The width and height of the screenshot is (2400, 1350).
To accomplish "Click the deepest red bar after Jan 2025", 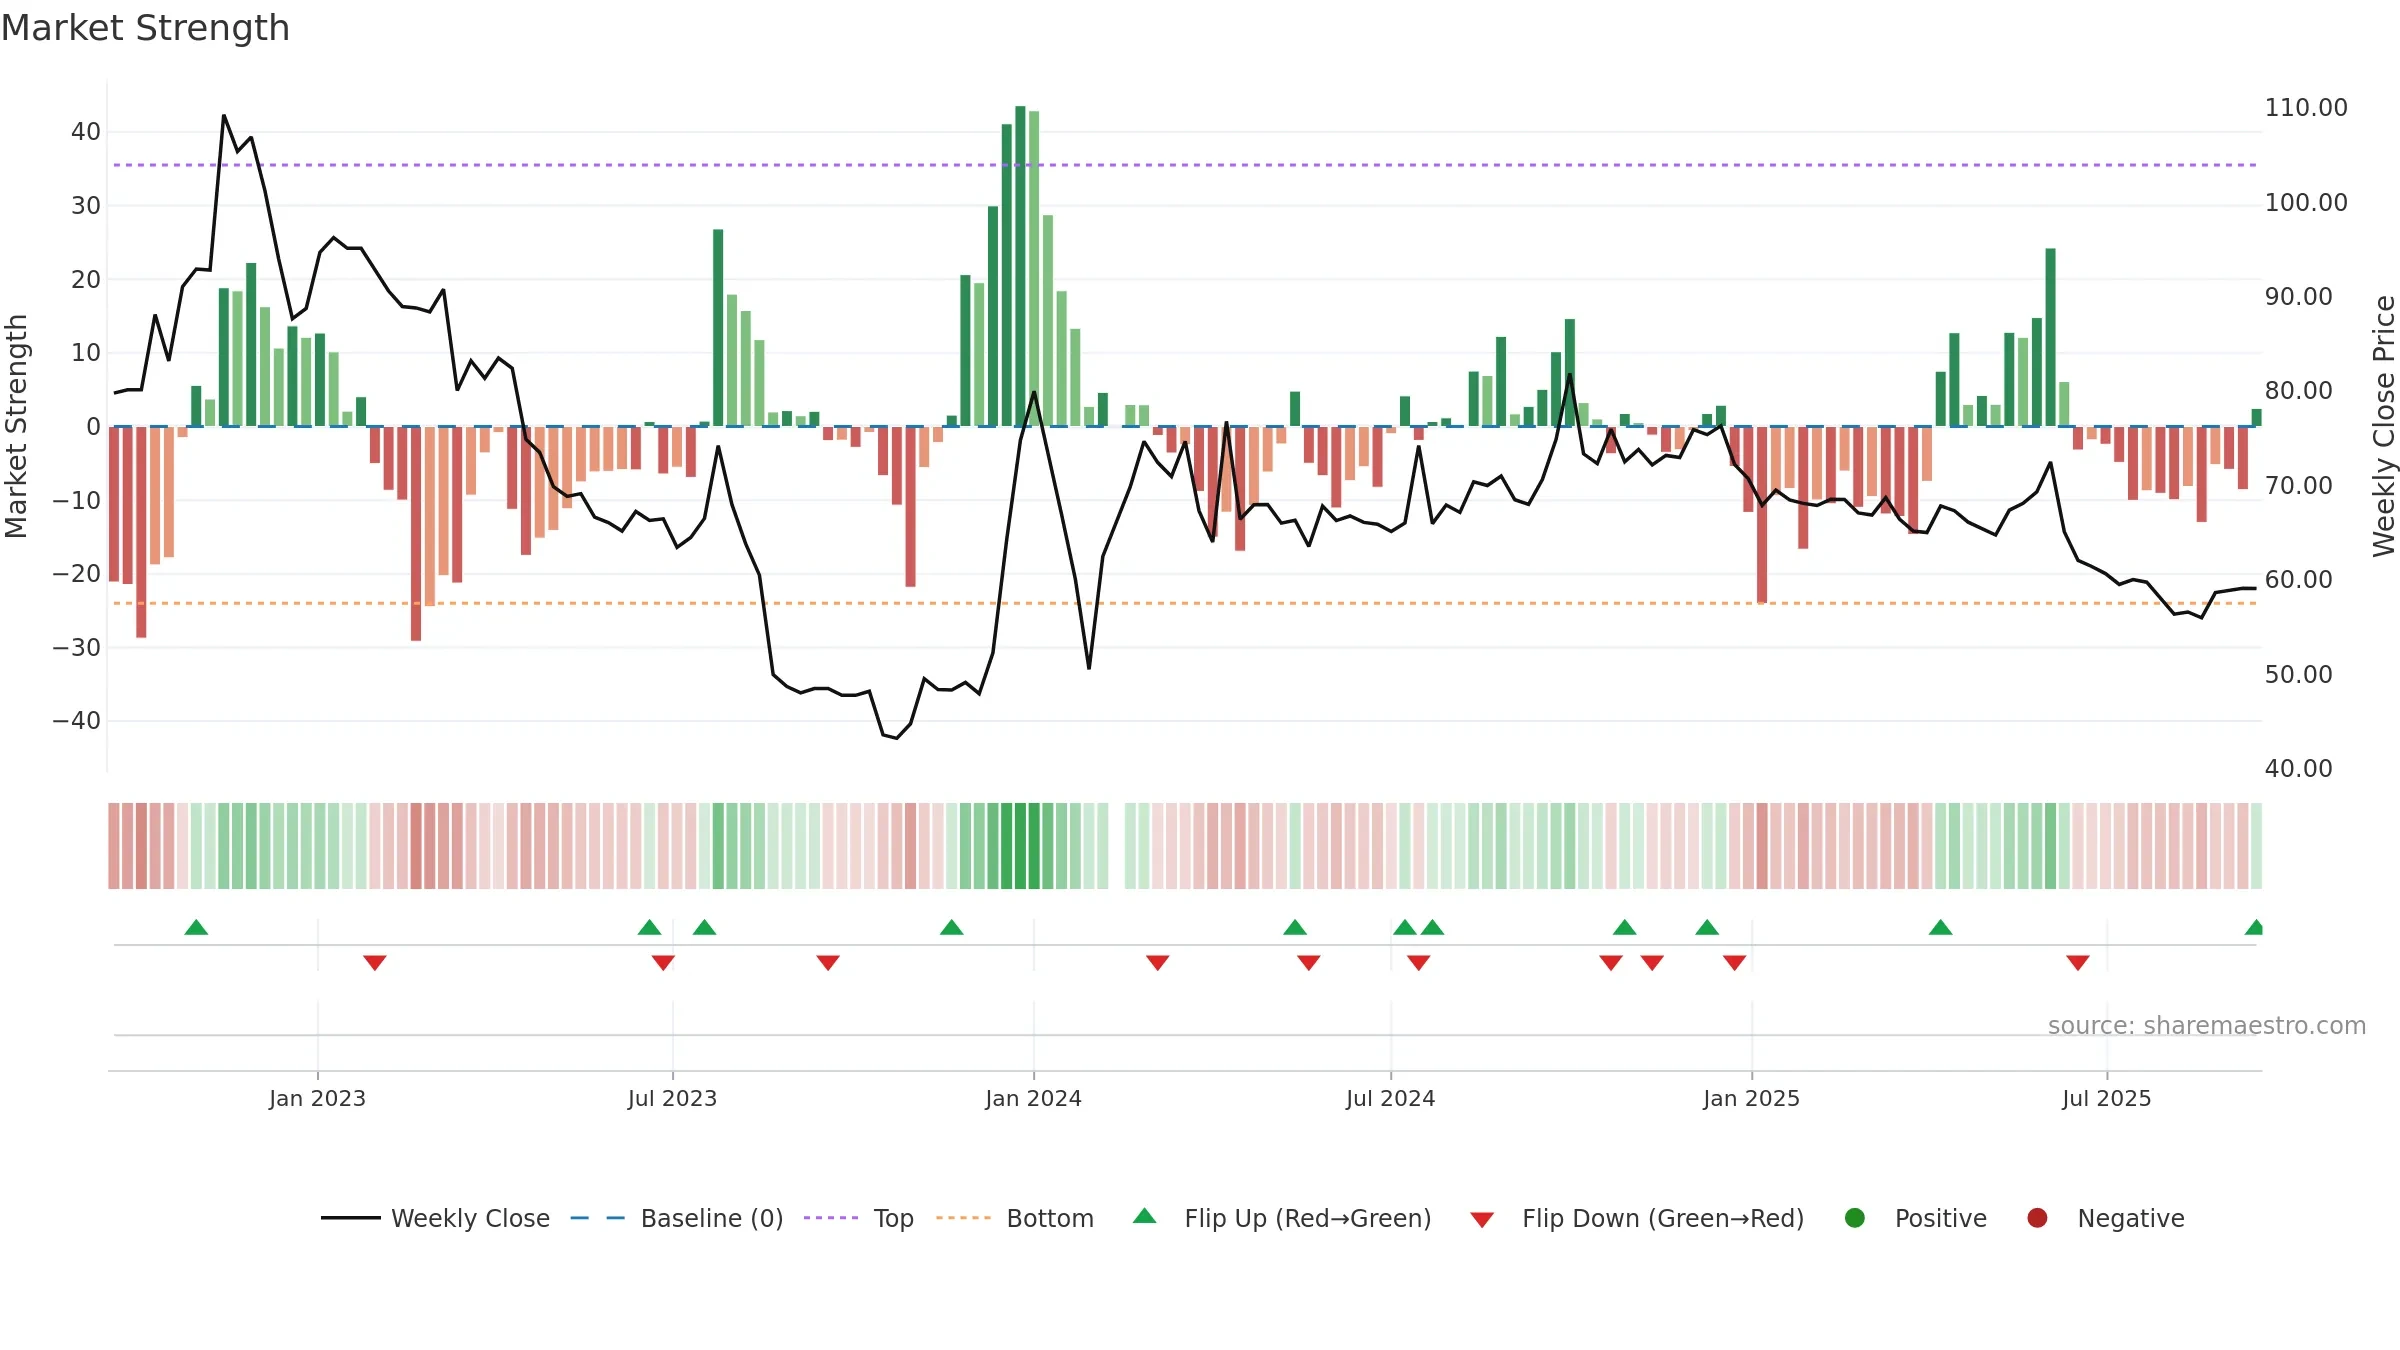I will (1762, 515).
